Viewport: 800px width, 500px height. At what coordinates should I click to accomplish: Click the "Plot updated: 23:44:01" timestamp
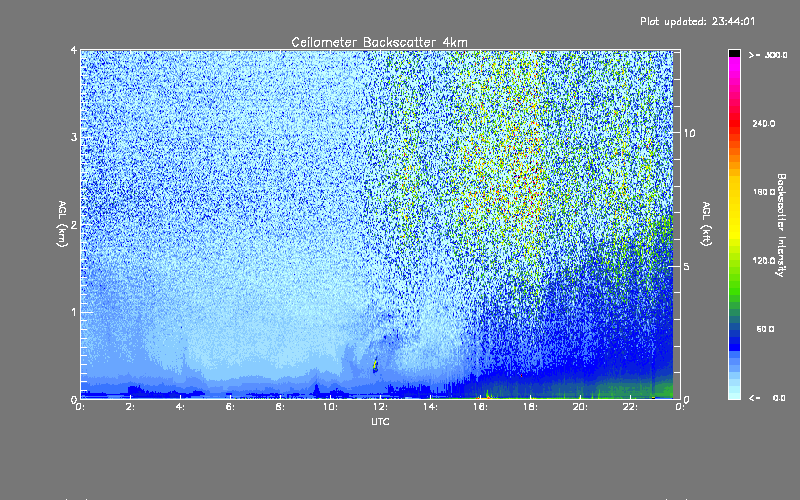coord(697,21)
